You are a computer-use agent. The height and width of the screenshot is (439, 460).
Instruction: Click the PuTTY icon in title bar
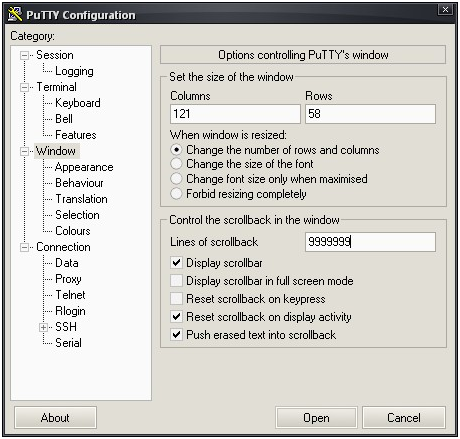(15, 14)
